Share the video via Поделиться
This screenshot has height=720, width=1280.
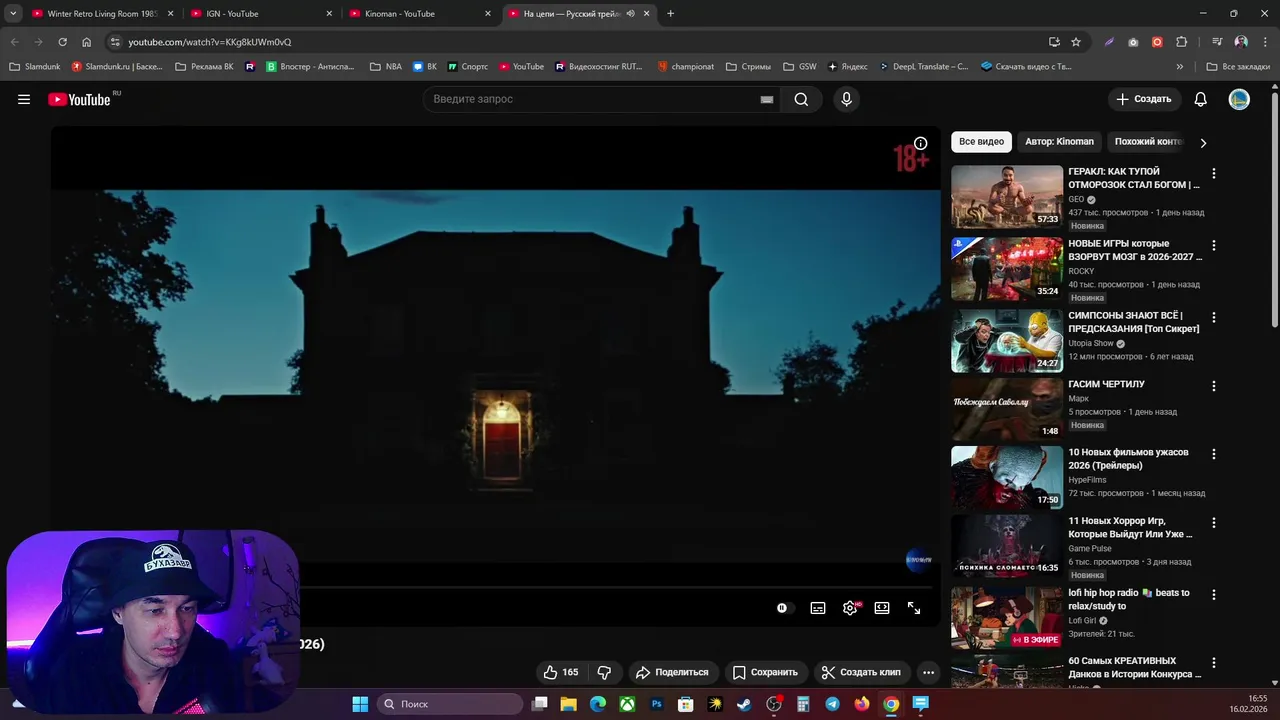(672, 672)
